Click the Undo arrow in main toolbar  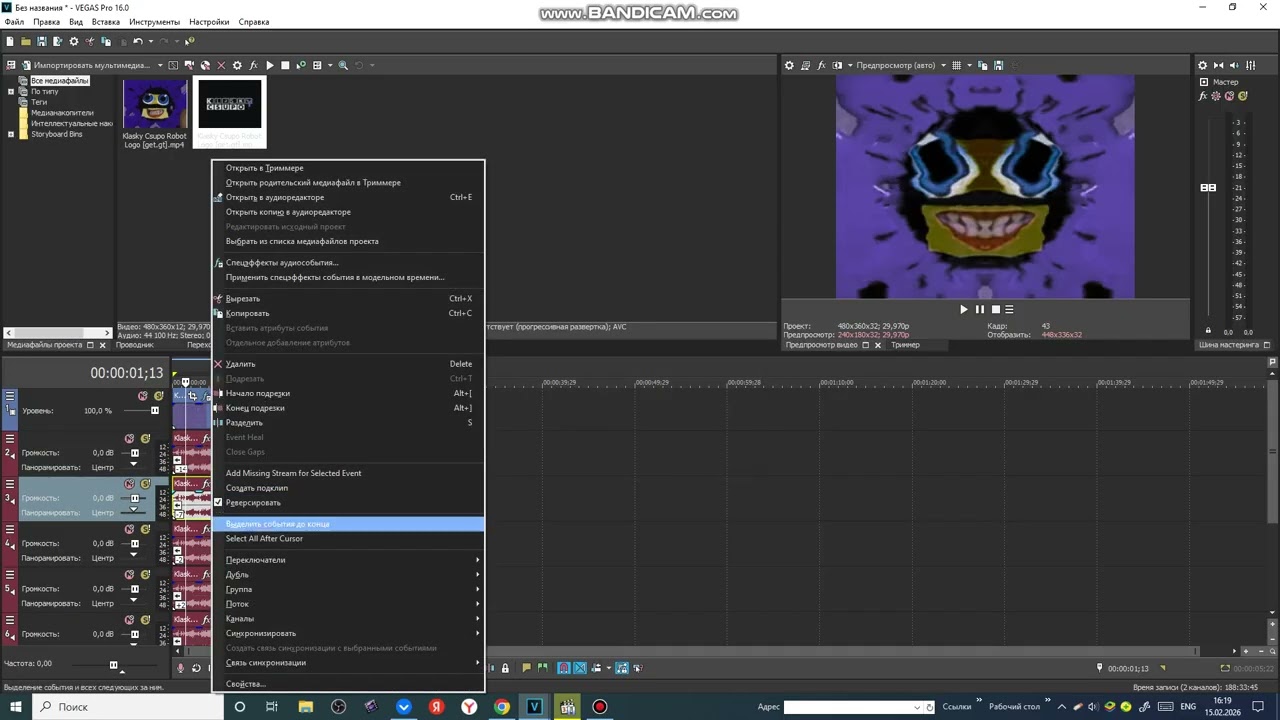(x=138, y=41)
